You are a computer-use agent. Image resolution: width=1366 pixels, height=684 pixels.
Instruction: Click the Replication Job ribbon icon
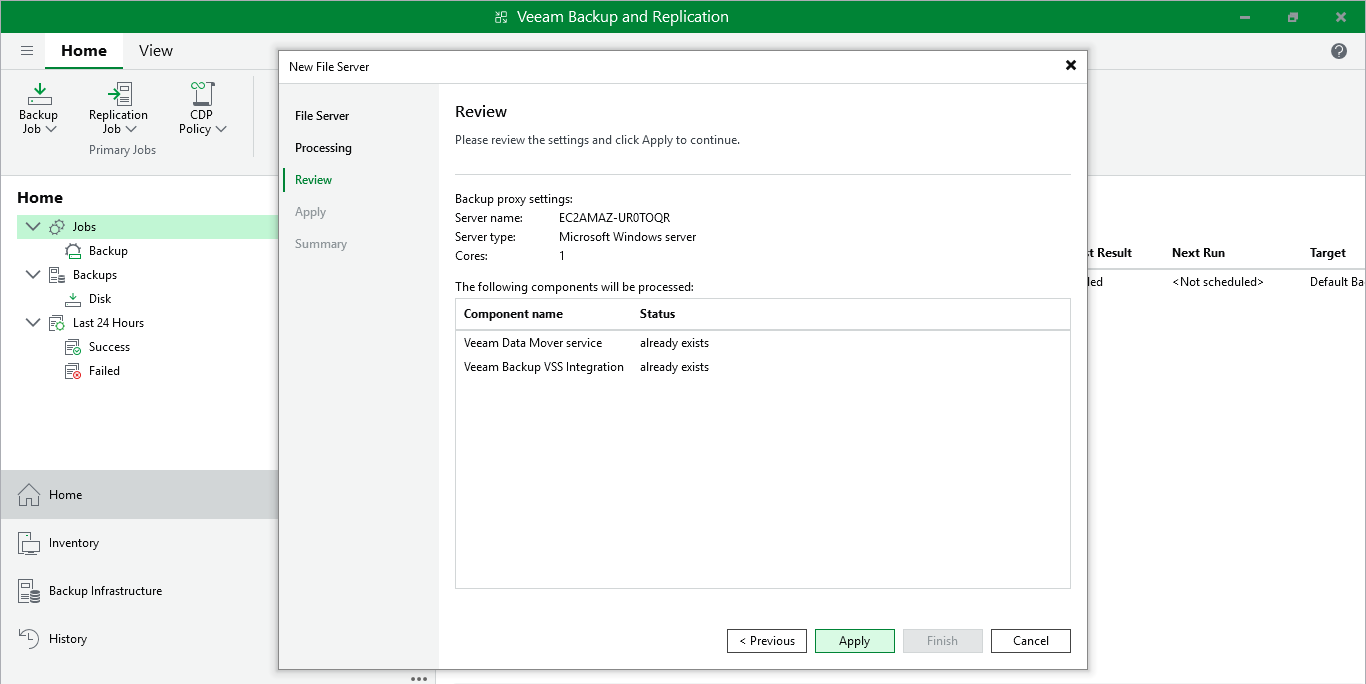(119, 94)
